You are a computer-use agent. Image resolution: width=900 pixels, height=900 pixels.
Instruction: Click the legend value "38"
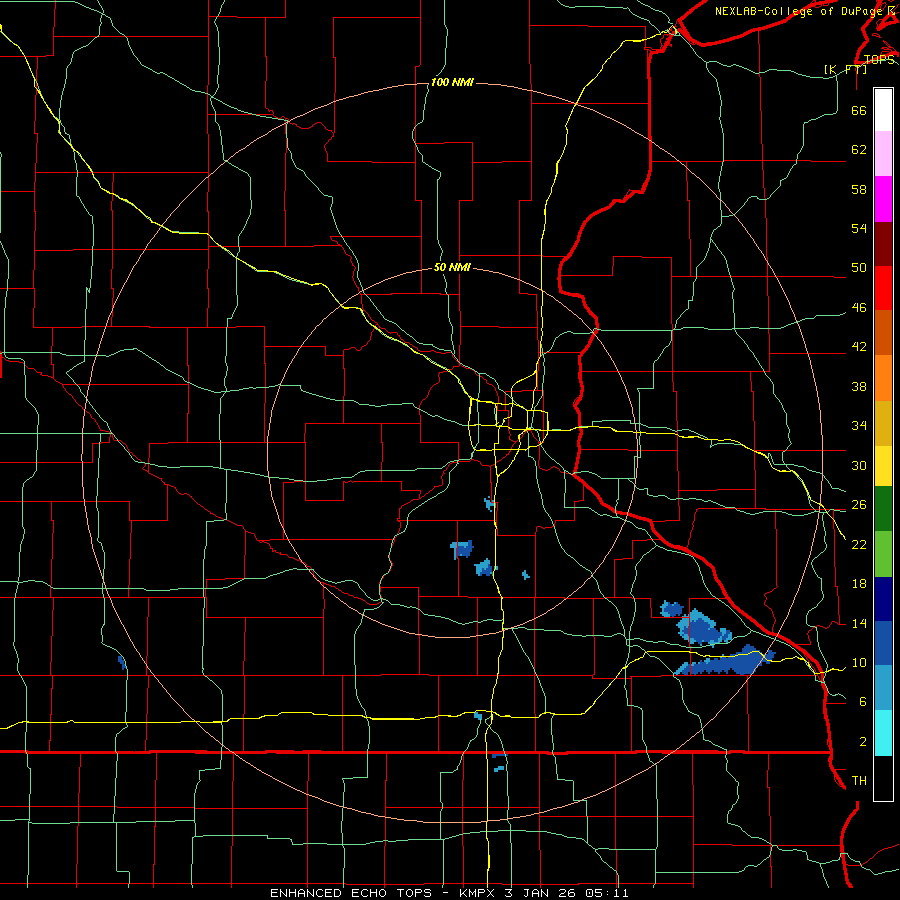click(x=859, y=386)
